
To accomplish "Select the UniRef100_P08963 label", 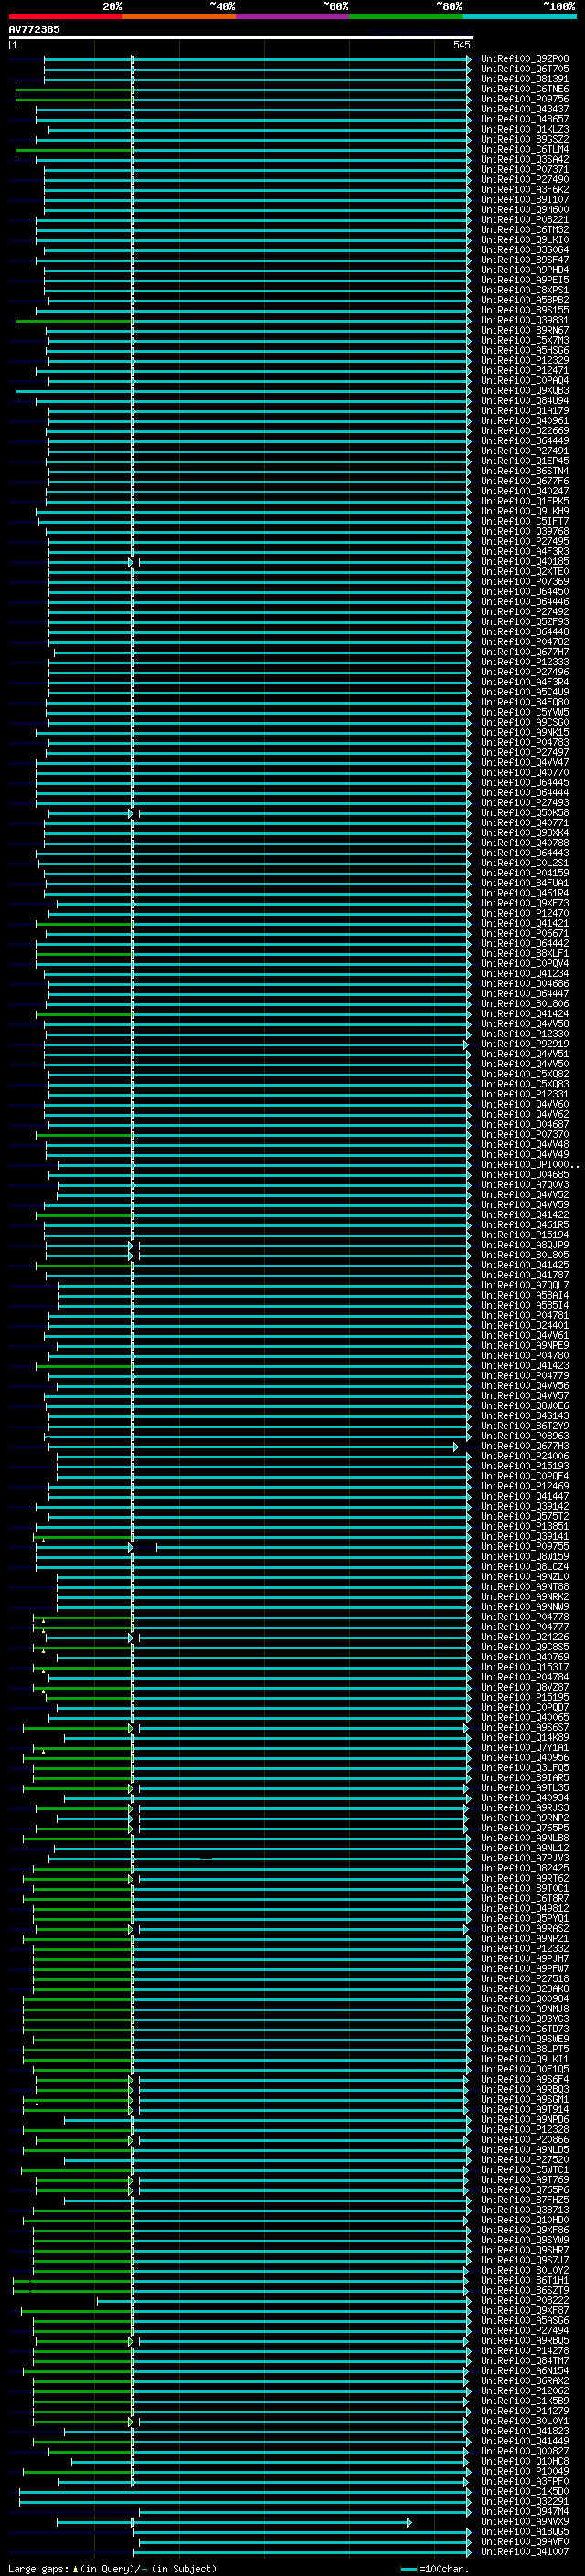I will click(525, 1435).
